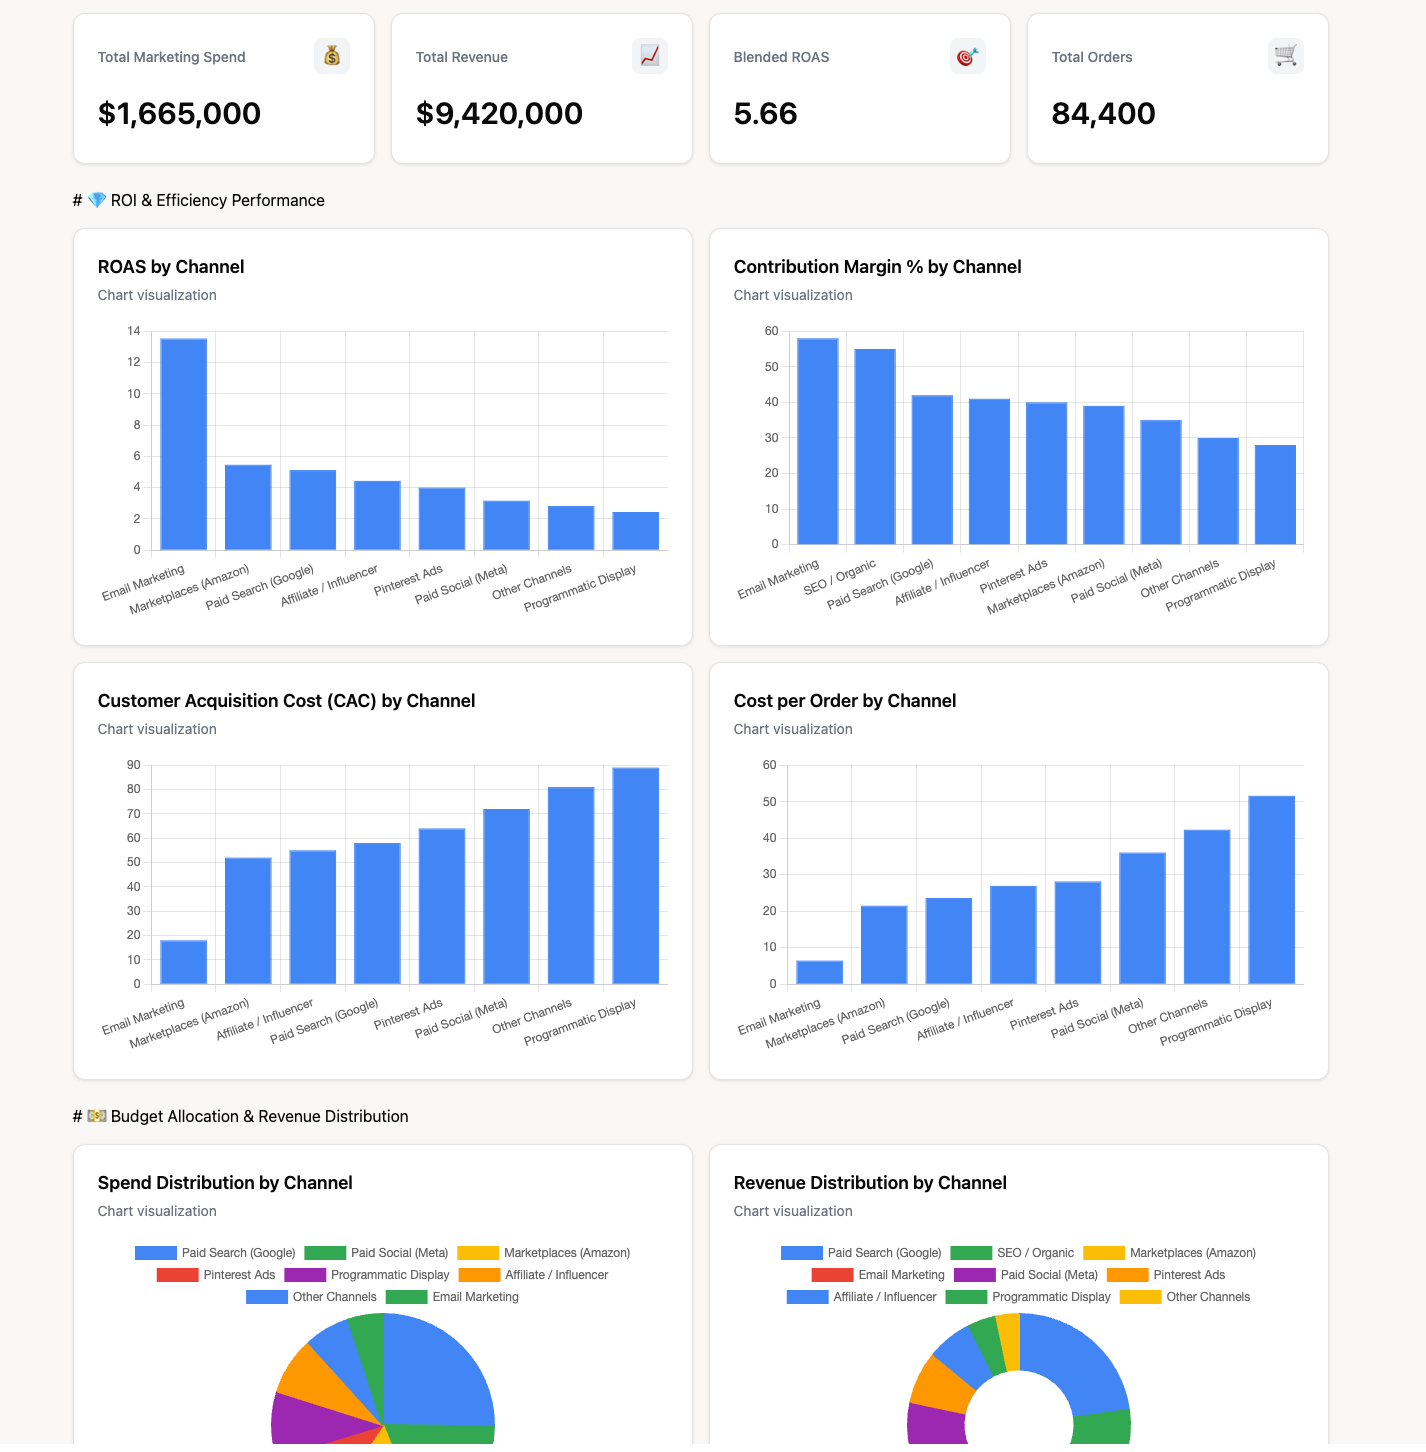1426x1452 pixels.
Task: Click Marketplaces (Amazon) legend in Revenue Distribution
Action: pos(1192,1252)
